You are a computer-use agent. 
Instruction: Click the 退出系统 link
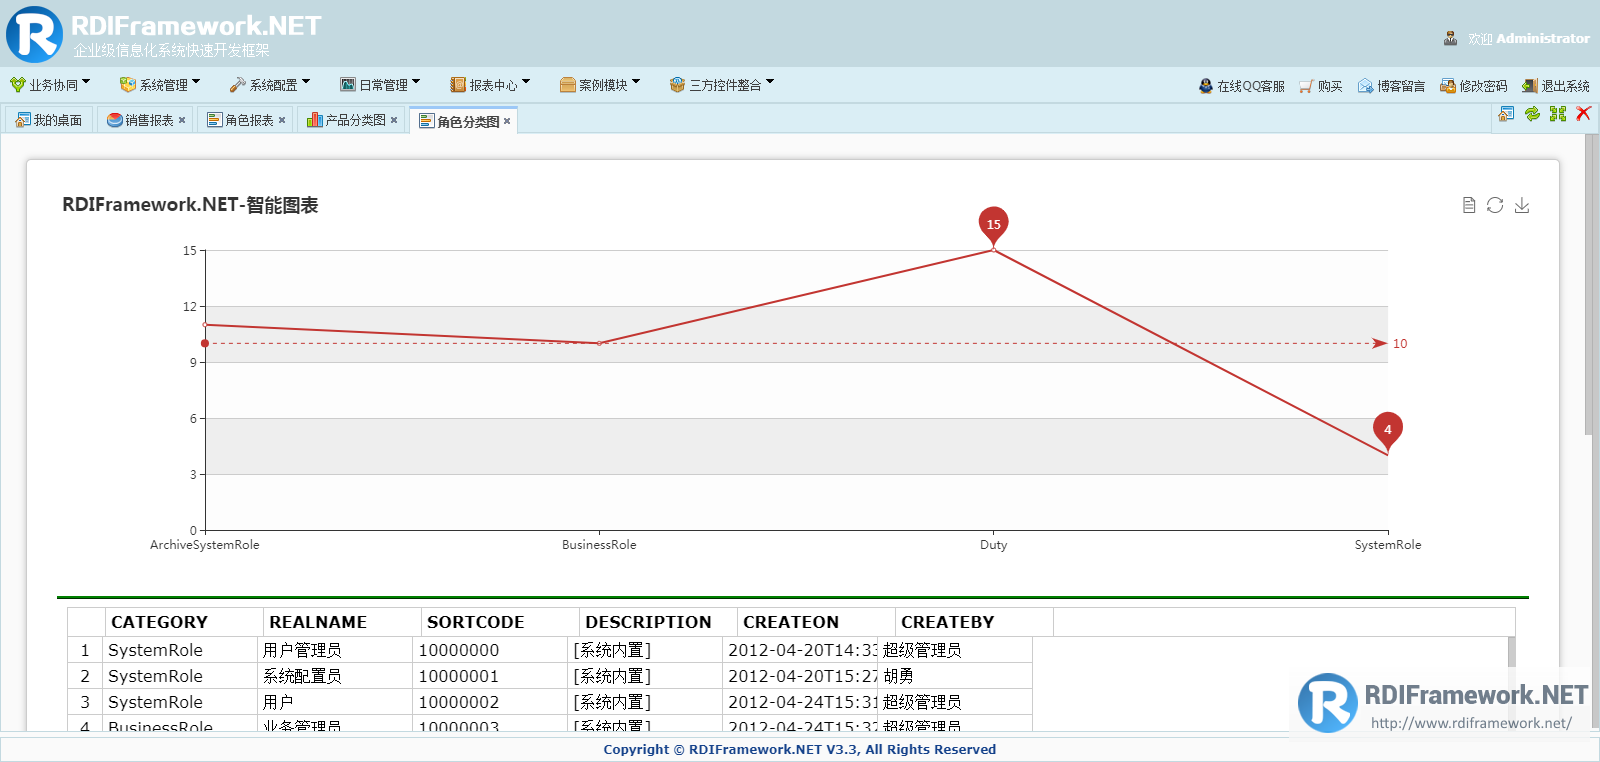pyautogui.click(x=1565, y=86)
